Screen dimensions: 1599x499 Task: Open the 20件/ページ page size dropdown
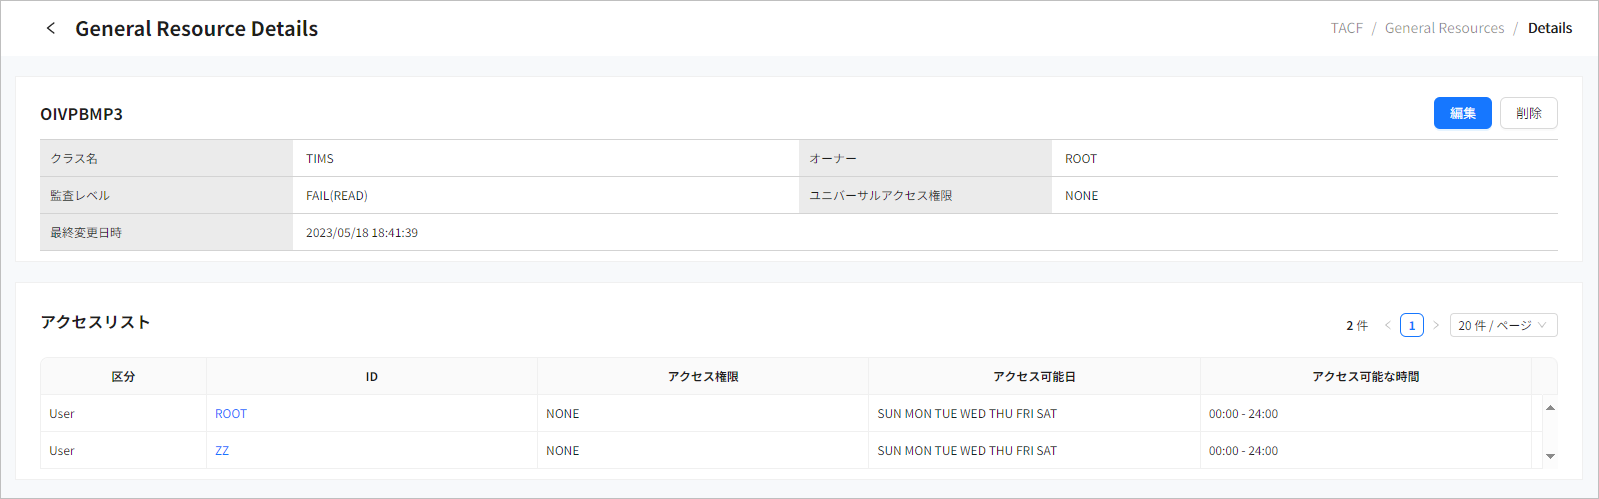click(1503, 325)
